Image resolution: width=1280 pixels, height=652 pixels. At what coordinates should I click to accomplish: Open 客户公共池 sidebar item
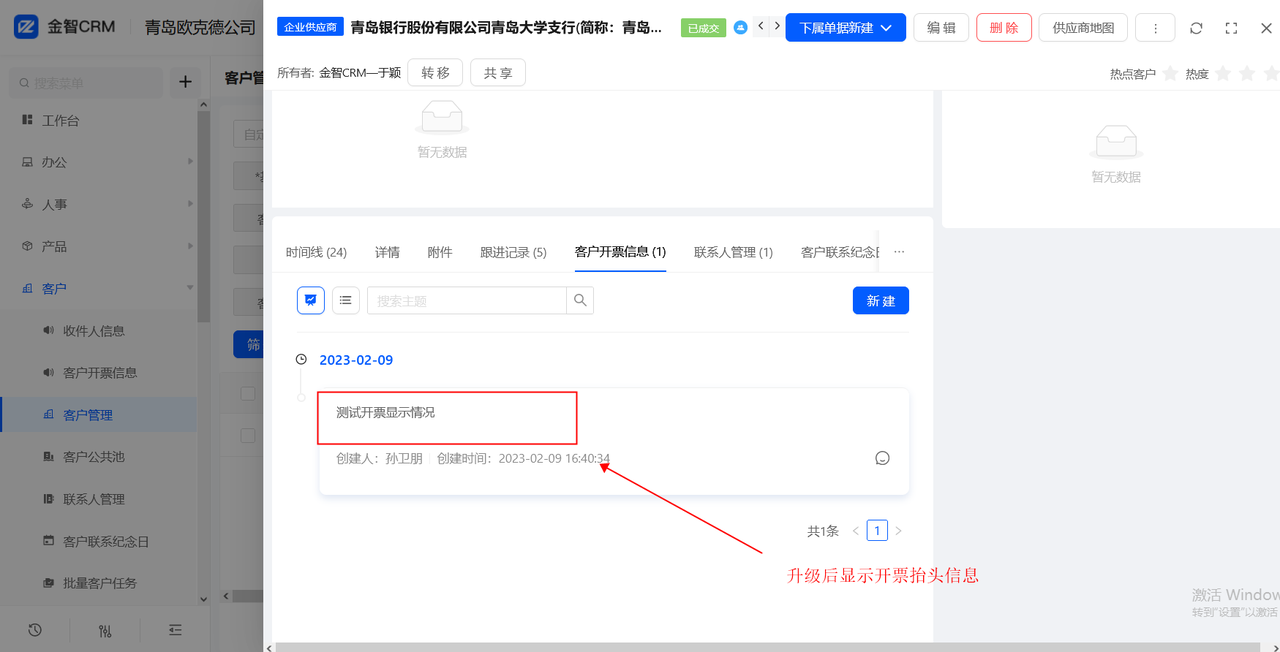(x=93, y=457)
